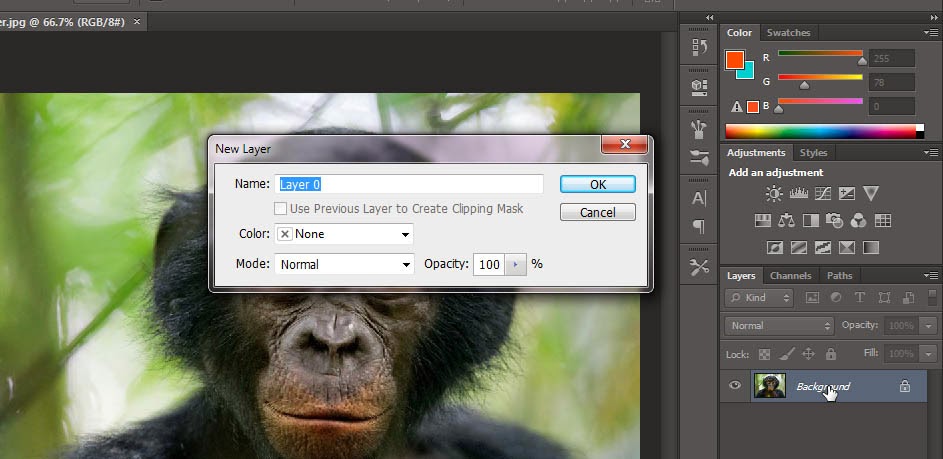The width and height of the screenshot is (943, 459).
Task: Open the History panel icon
Action: (699, 47)
